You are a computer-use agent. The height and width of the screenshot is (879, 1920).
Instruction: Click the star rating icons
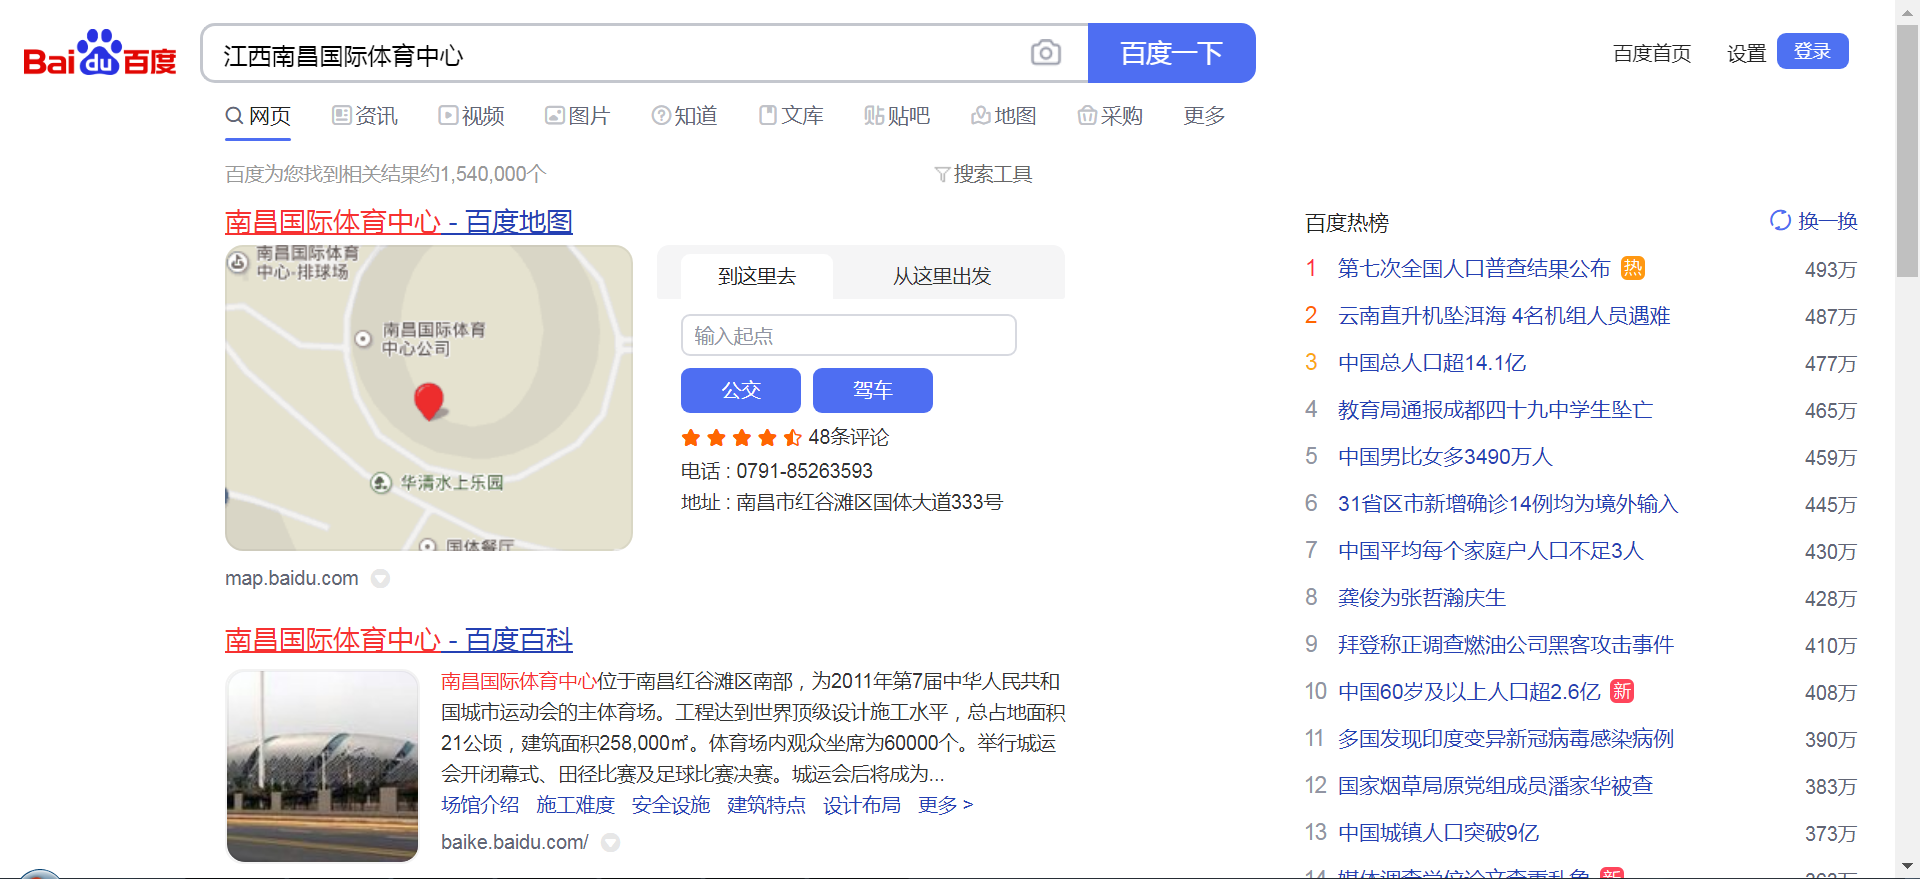741,437
